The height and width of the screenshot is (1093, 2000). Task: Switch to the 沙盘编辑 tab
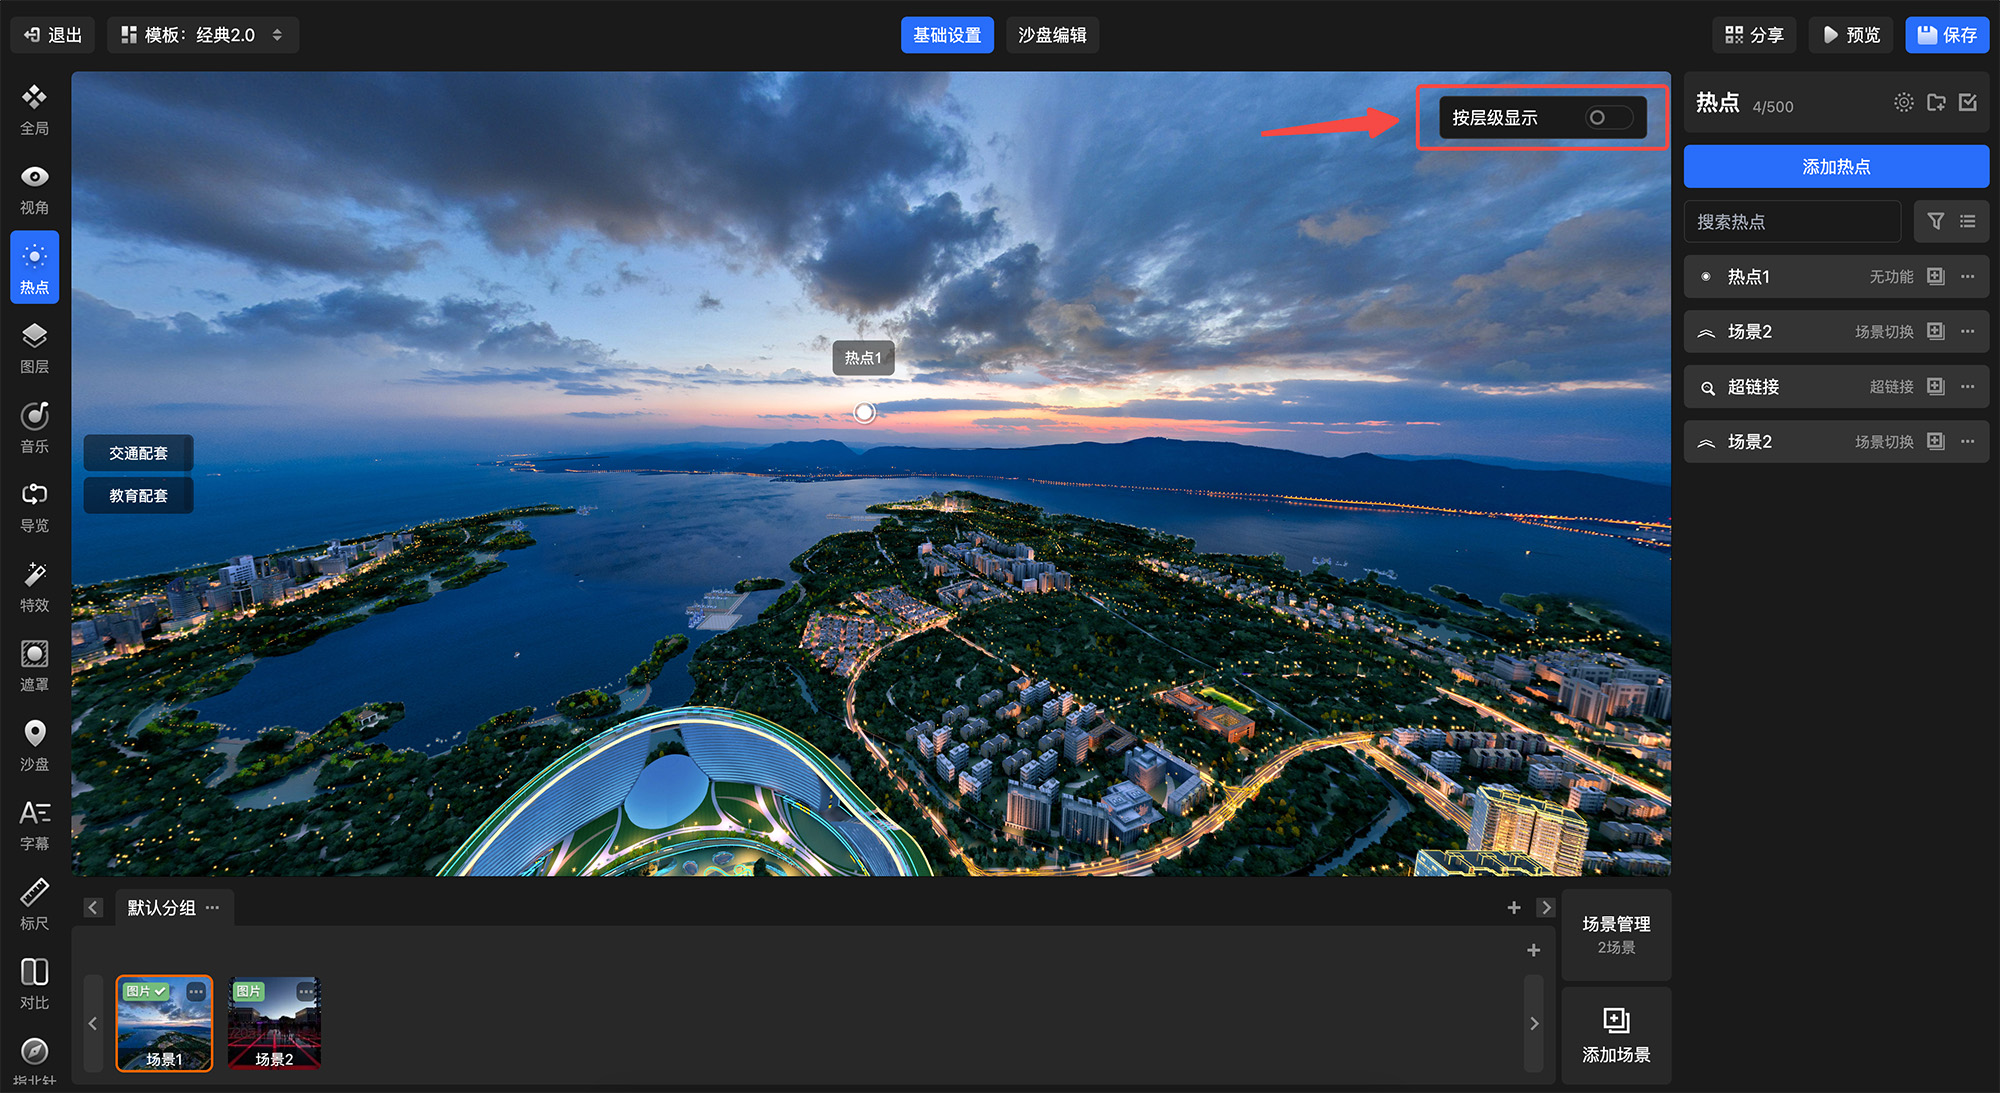point(1052,35)
